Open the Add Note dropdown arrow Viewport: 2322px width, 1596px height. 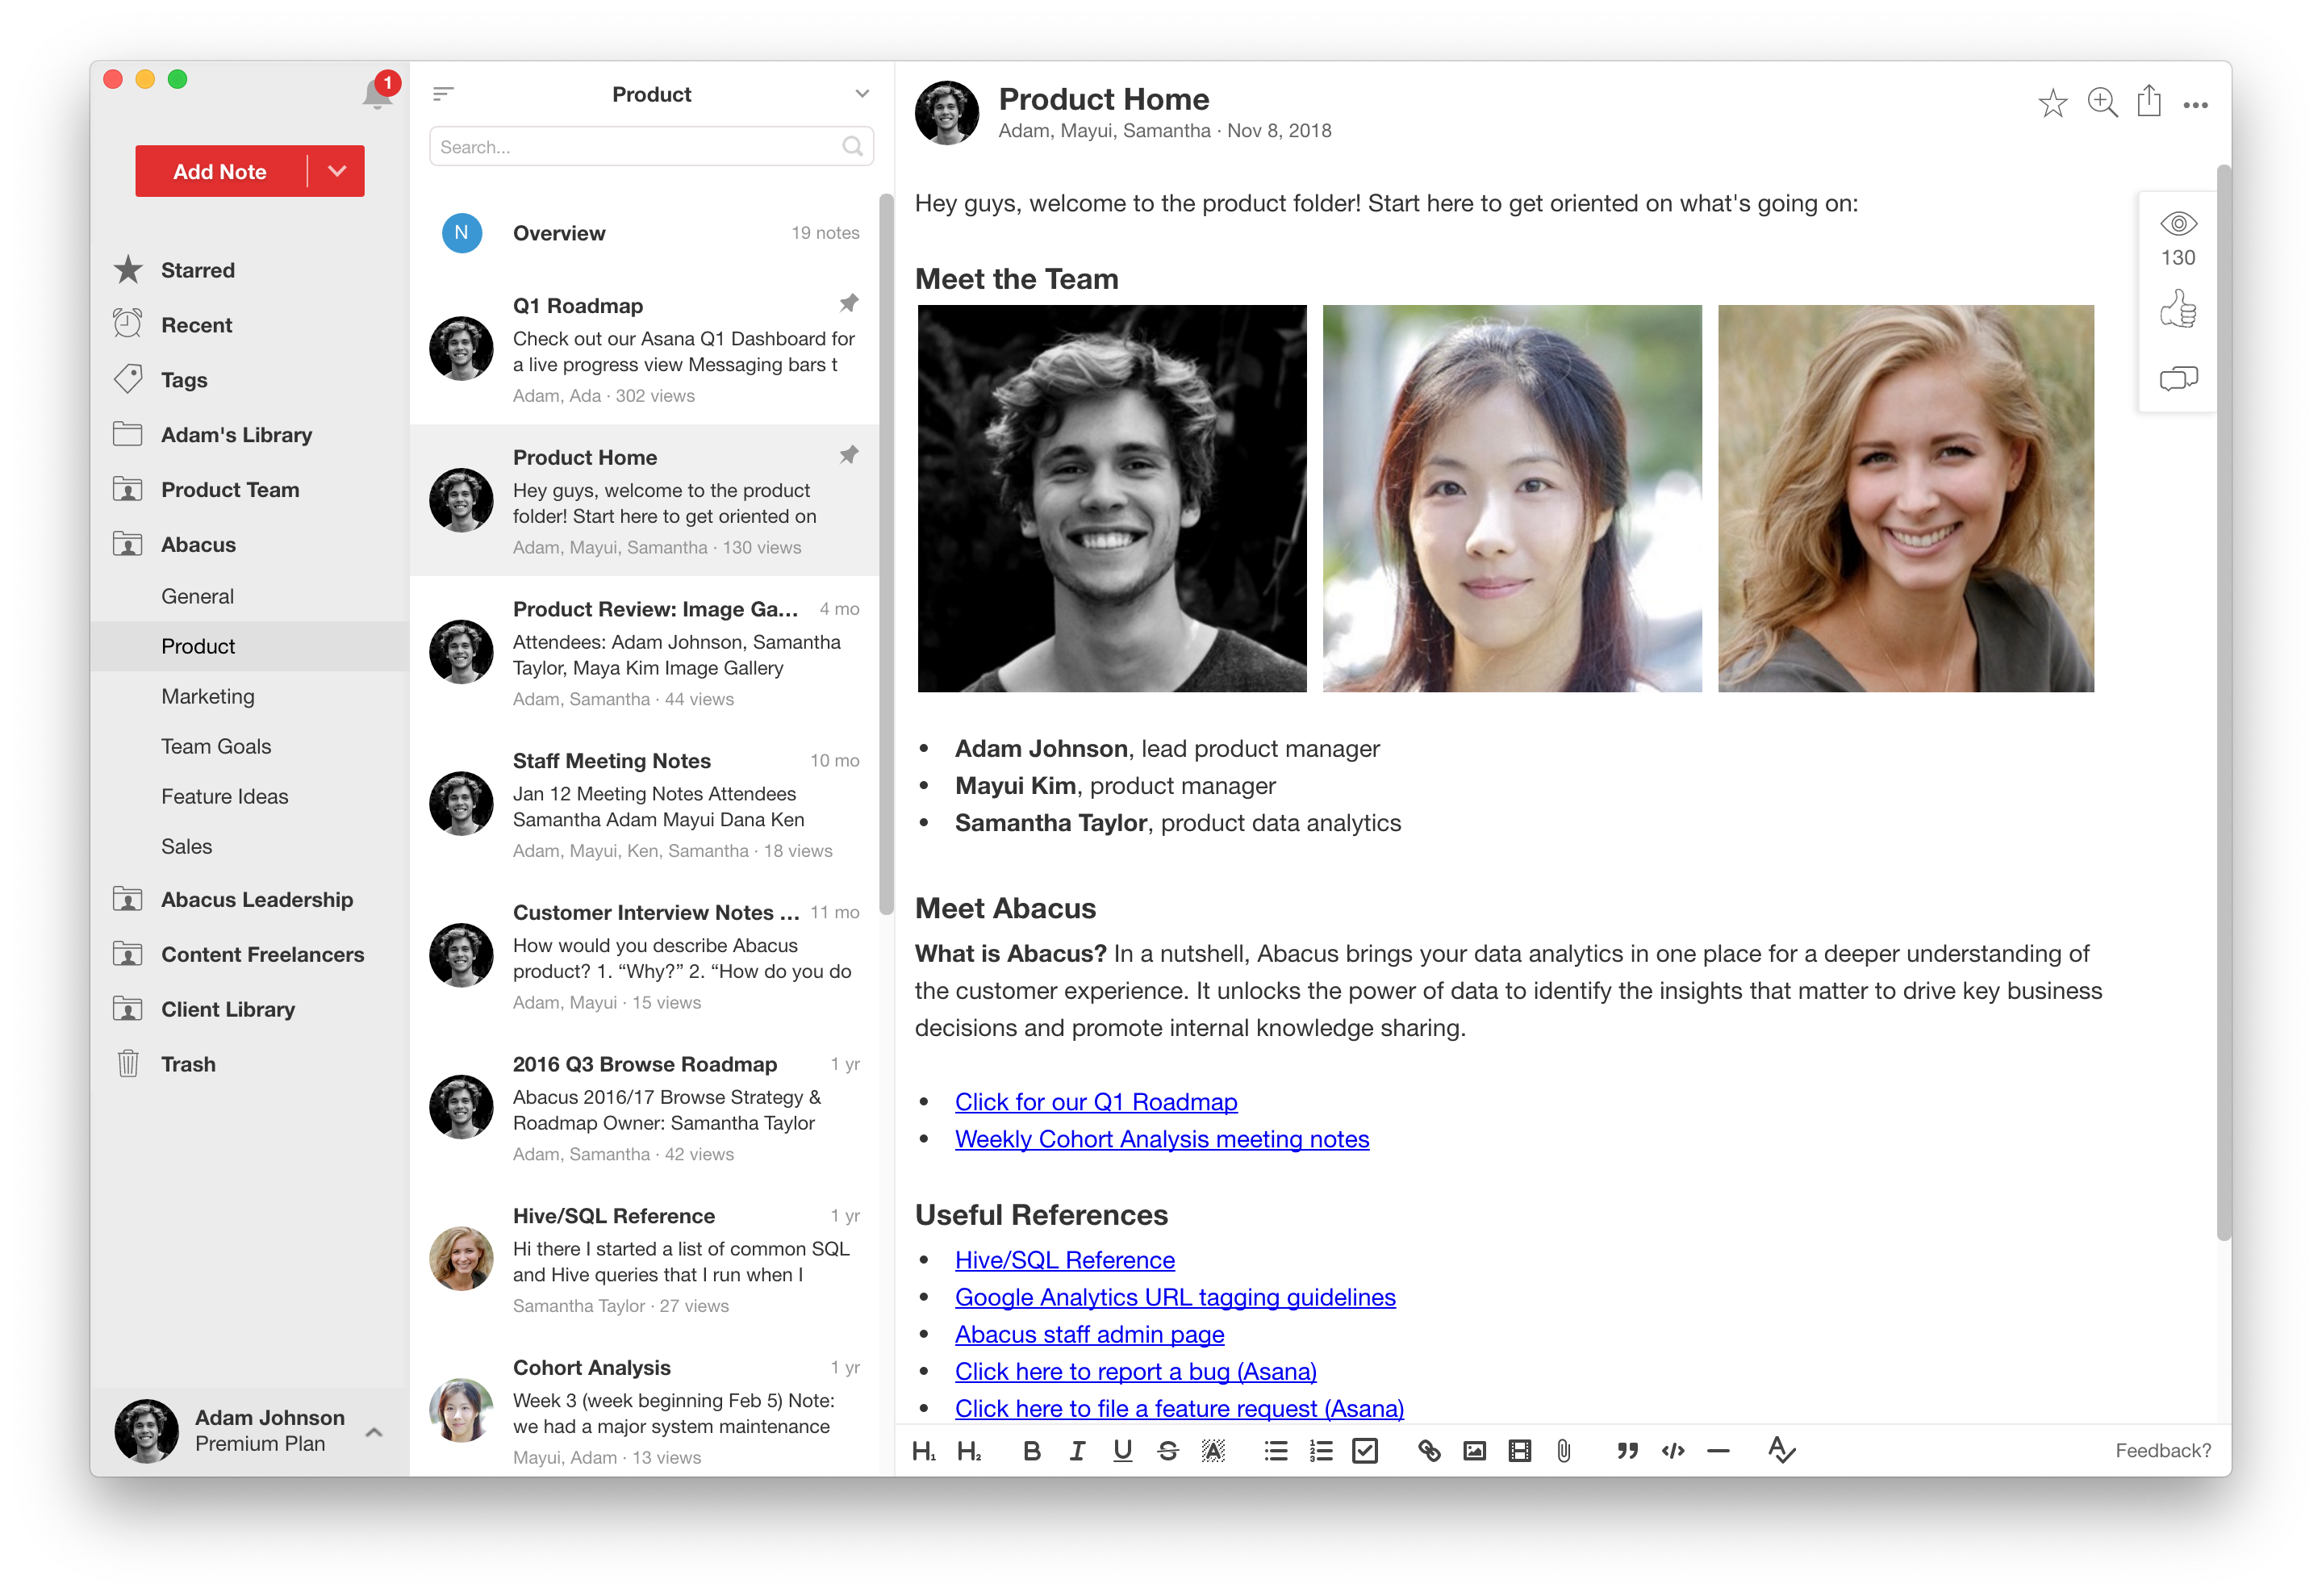337,171
